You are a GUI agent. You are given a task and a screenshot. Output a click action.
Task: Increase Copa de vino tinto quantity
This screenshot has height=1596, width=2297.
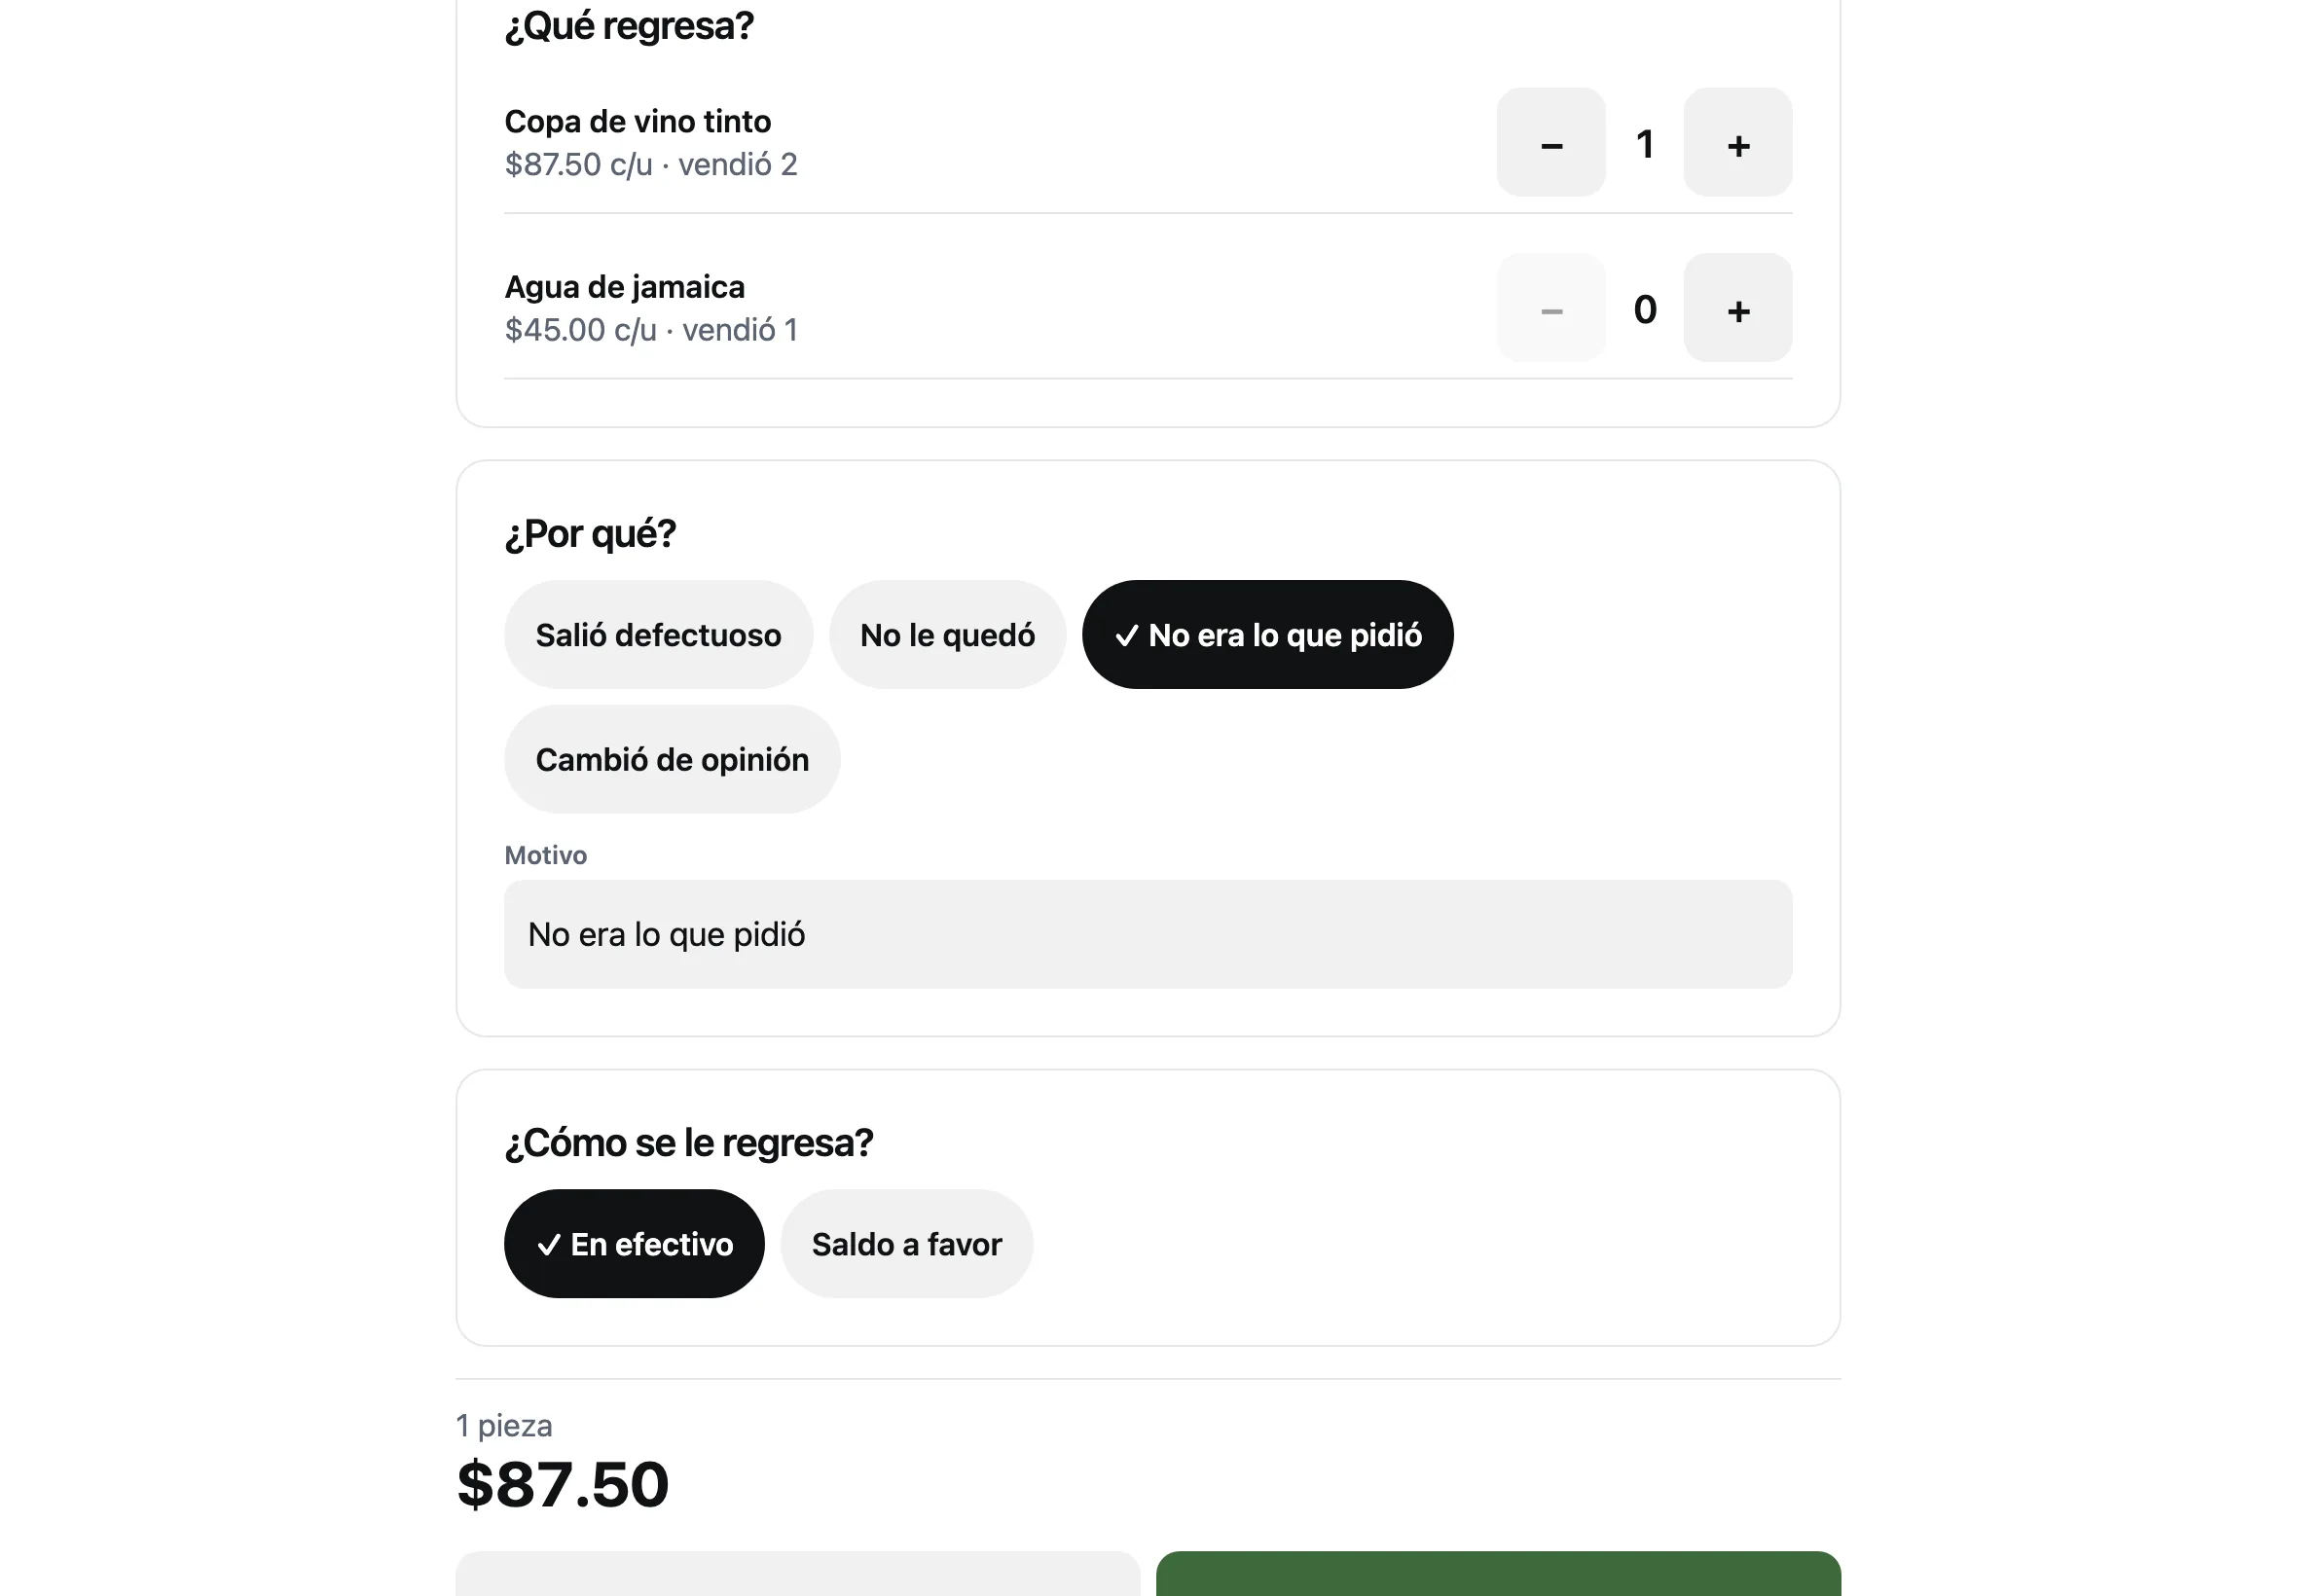pyautogui.click(x=1737, y=142)
